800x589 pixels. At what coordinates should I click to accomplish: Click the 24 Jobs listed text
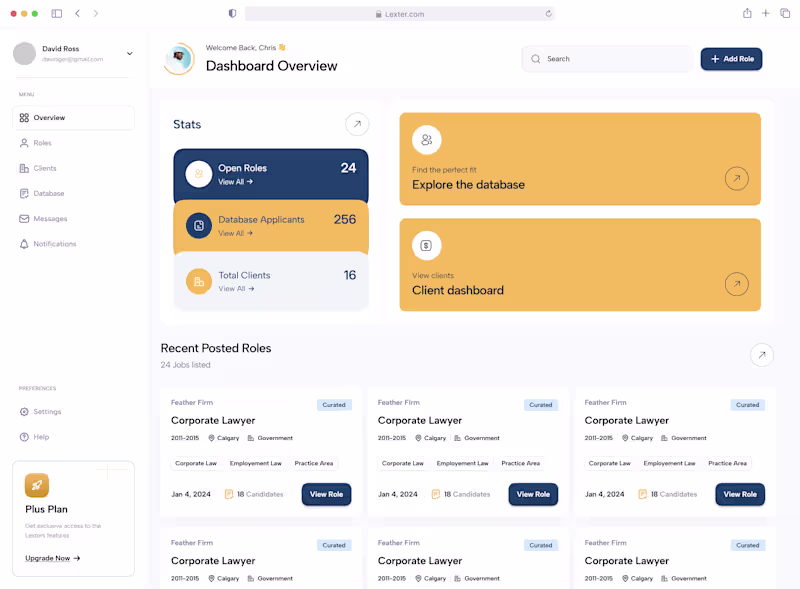[x=185, y=365]
